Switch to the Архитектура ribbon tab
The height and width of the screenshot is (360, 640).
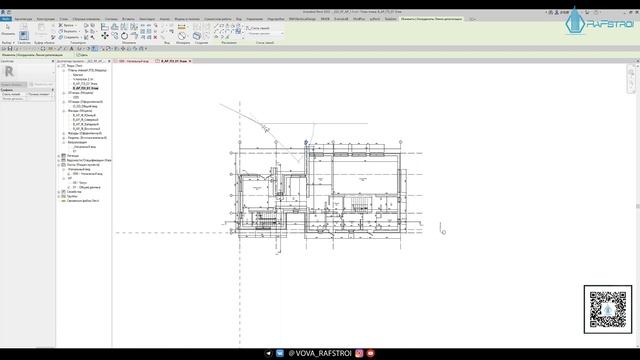(23, 19)
